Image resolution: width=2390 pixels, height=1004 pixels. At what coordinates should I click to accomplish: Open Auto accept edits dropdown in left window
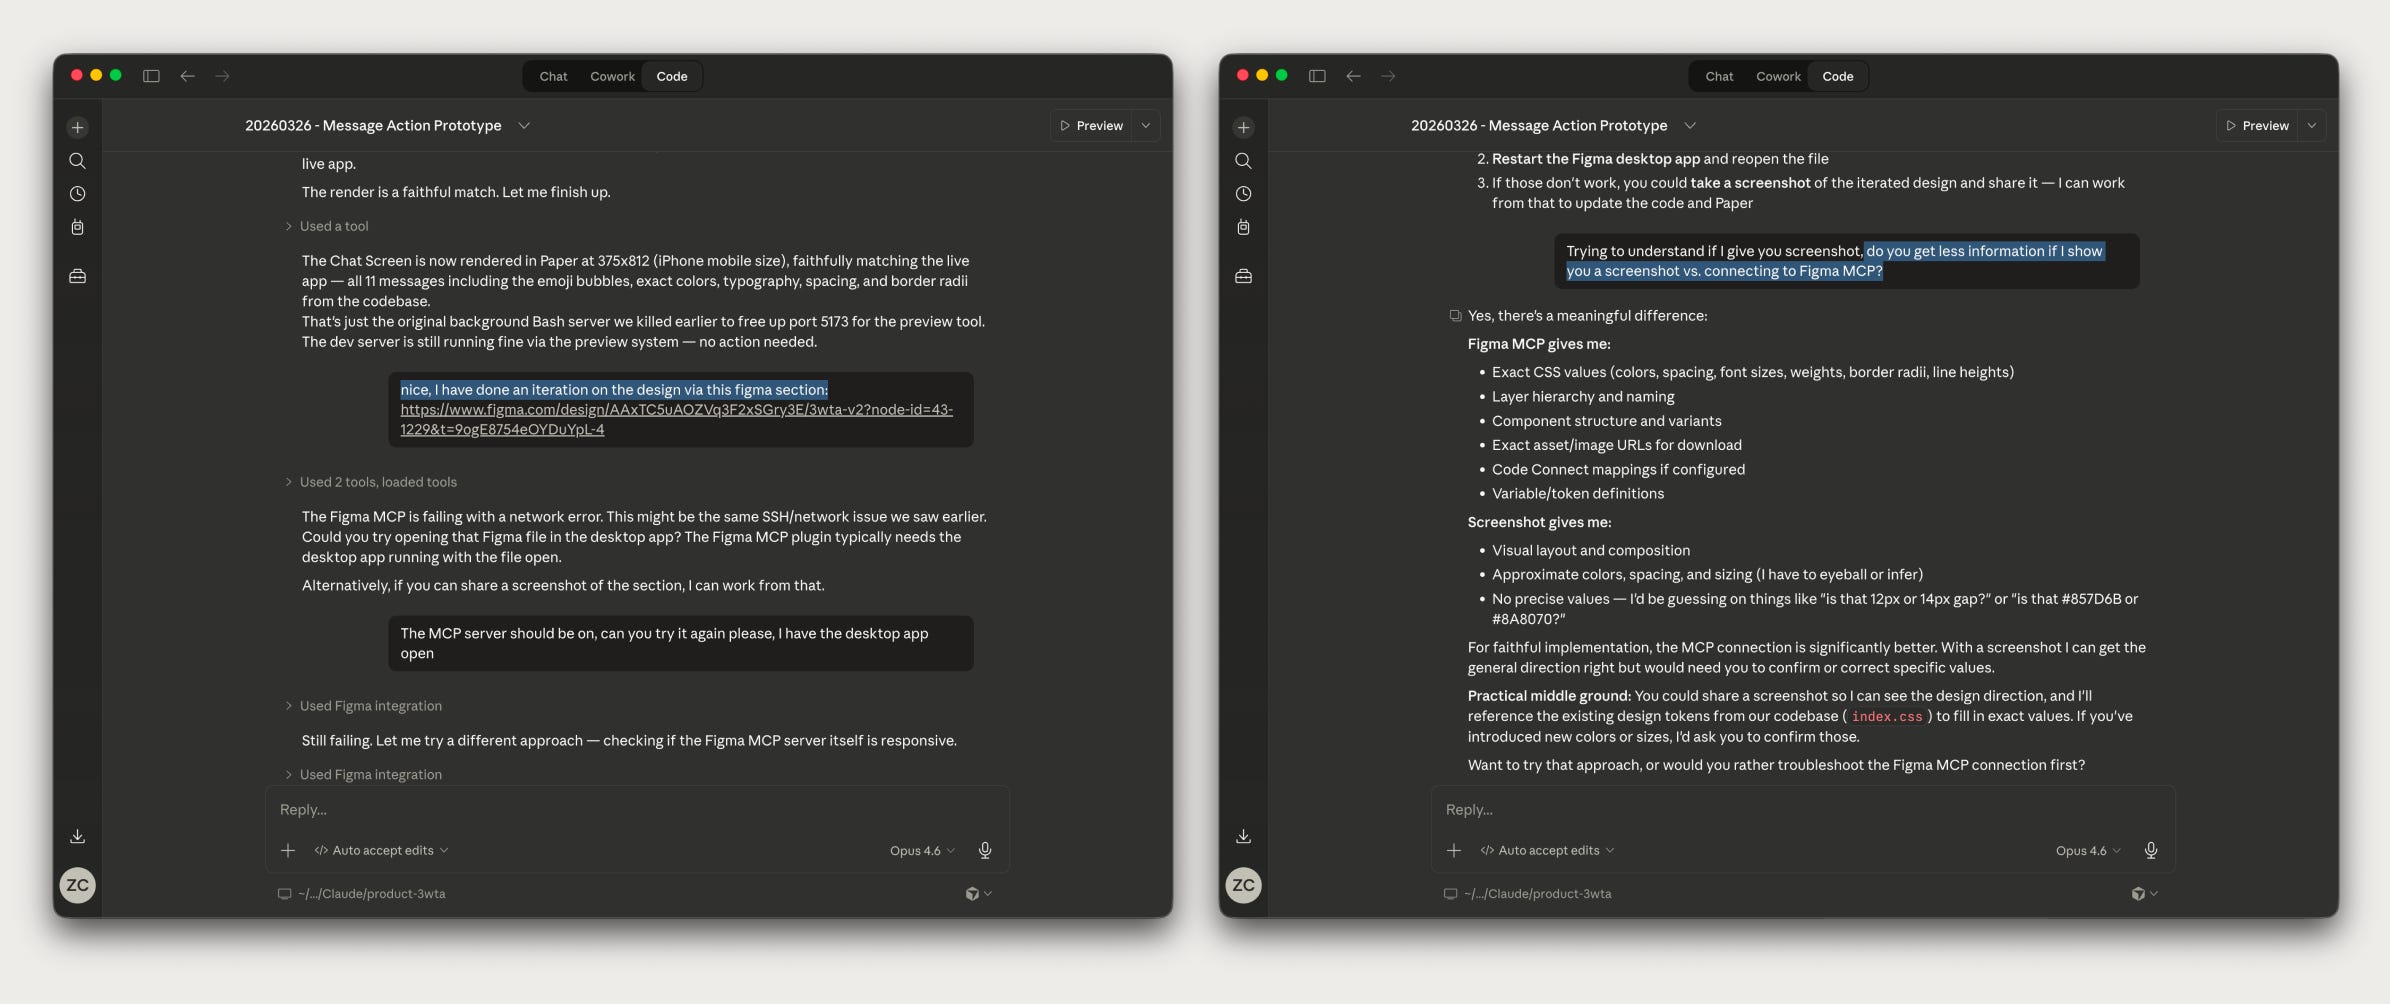381,850
